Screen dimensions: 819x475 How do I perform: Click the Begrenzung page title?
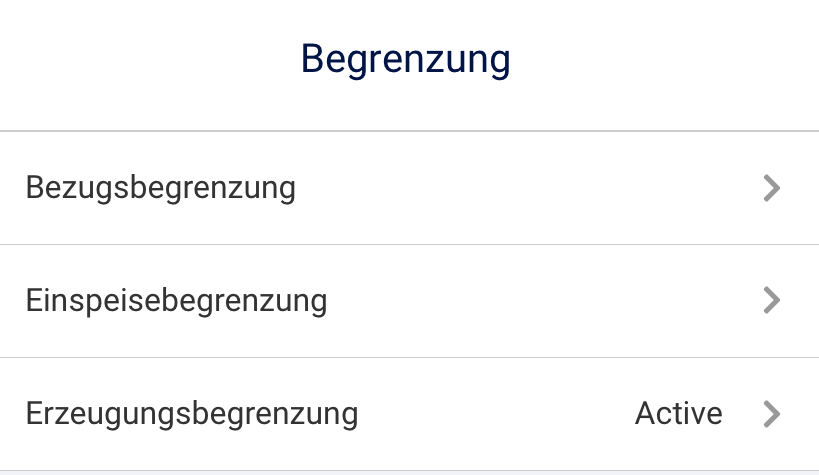406,59
